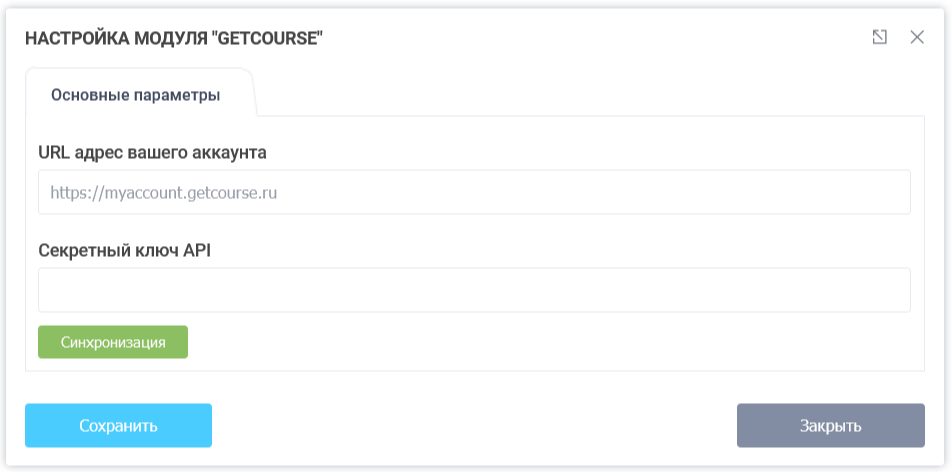952x472 pixels.
Task: Maximize the module window via the arrow icon
Action: (879, 37)
